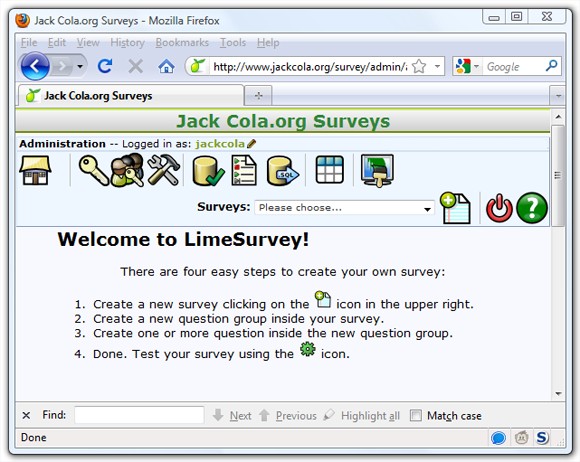Click the small new survey icon in step 1
Image resolution: width=580 pixels, height=462 pixels.
[x=323, y=299]
